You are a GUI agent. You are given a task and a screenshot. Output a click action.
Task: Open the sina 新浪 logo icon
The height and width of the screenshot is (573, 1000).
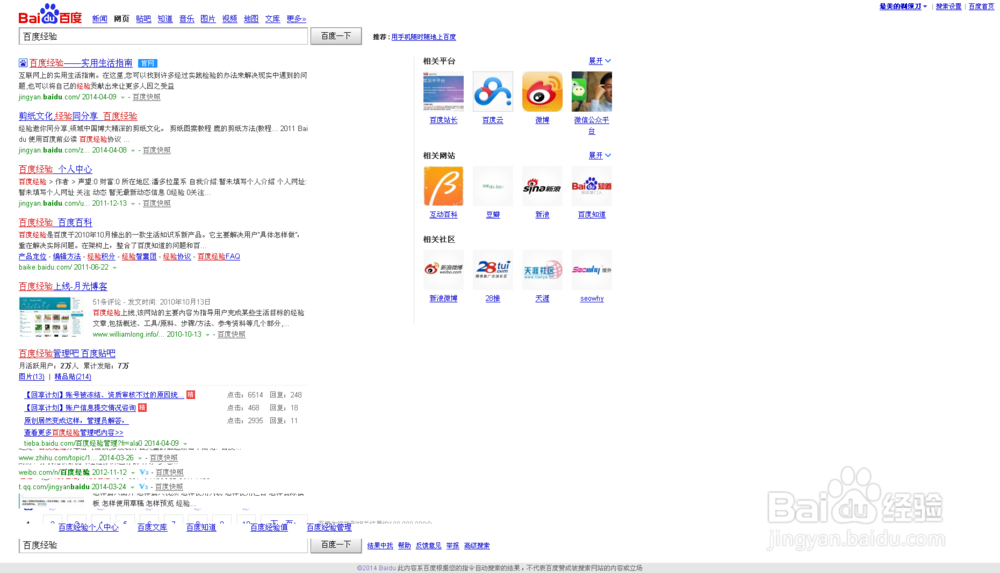point(542,186)
